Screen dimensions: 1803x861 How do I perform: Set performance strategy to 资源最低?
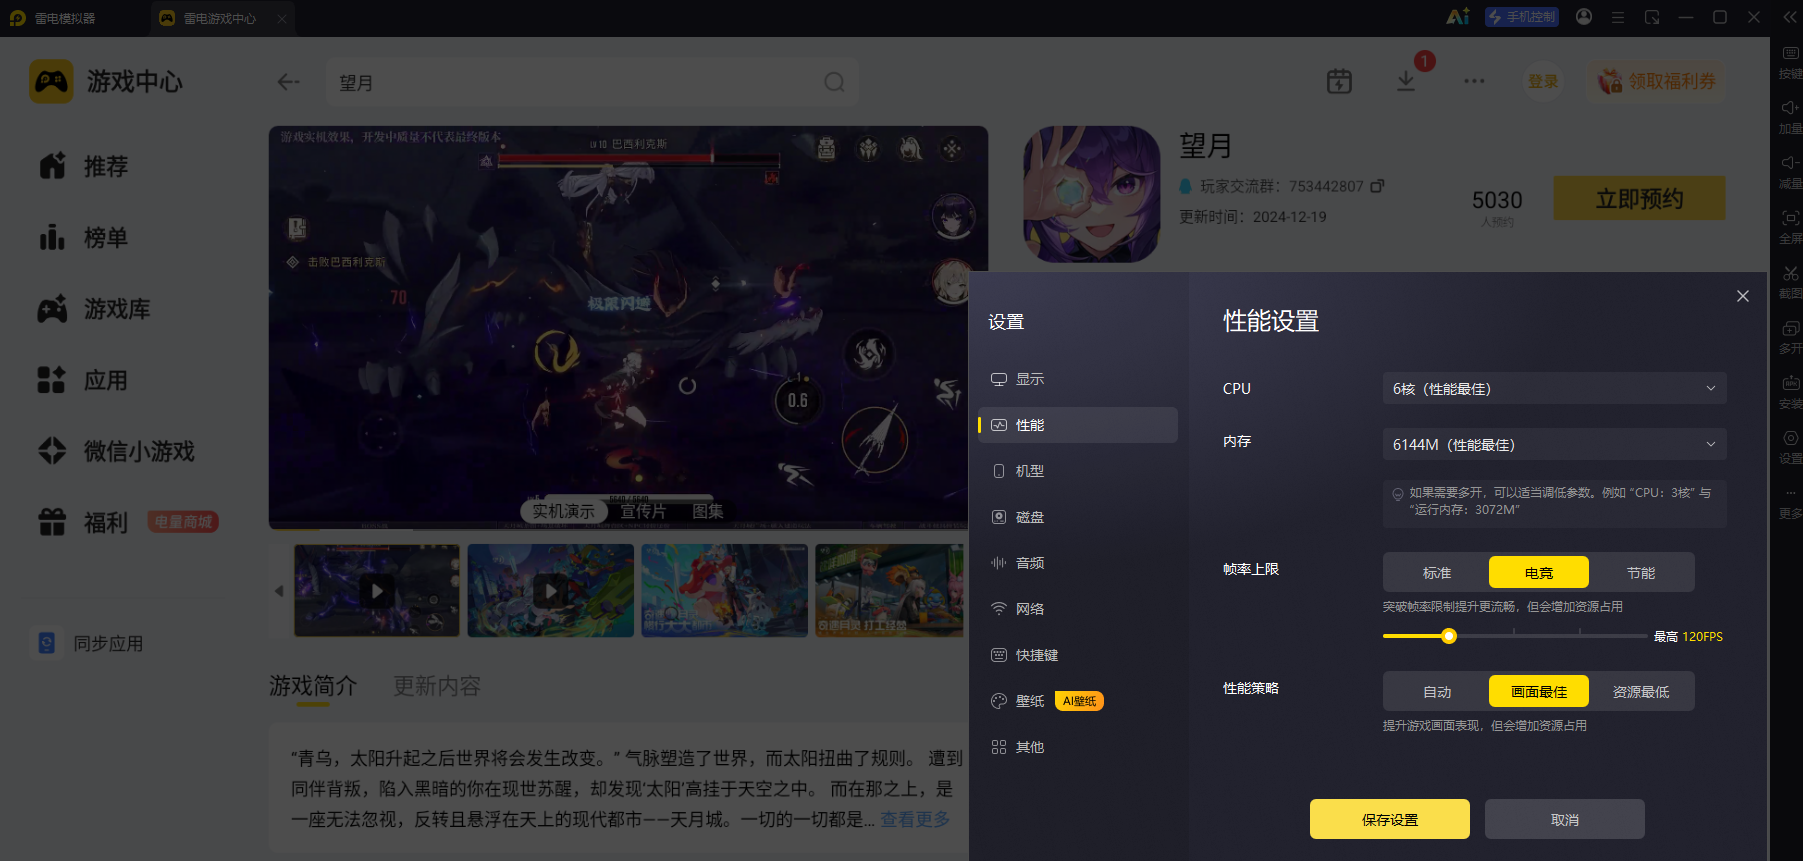point(1641,691)
